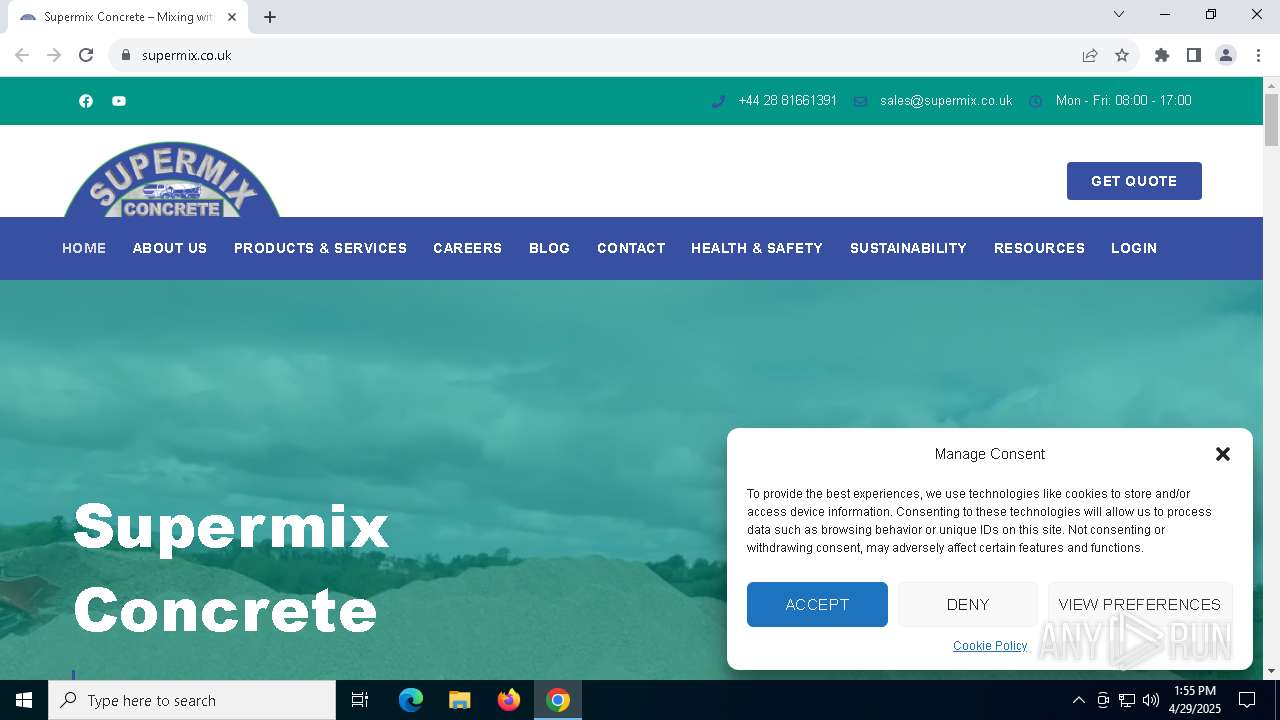The width and height of the screenshot is (1280, 720).
Task: Open the tab search dropdown chevron
Action: click(1119, 14)
